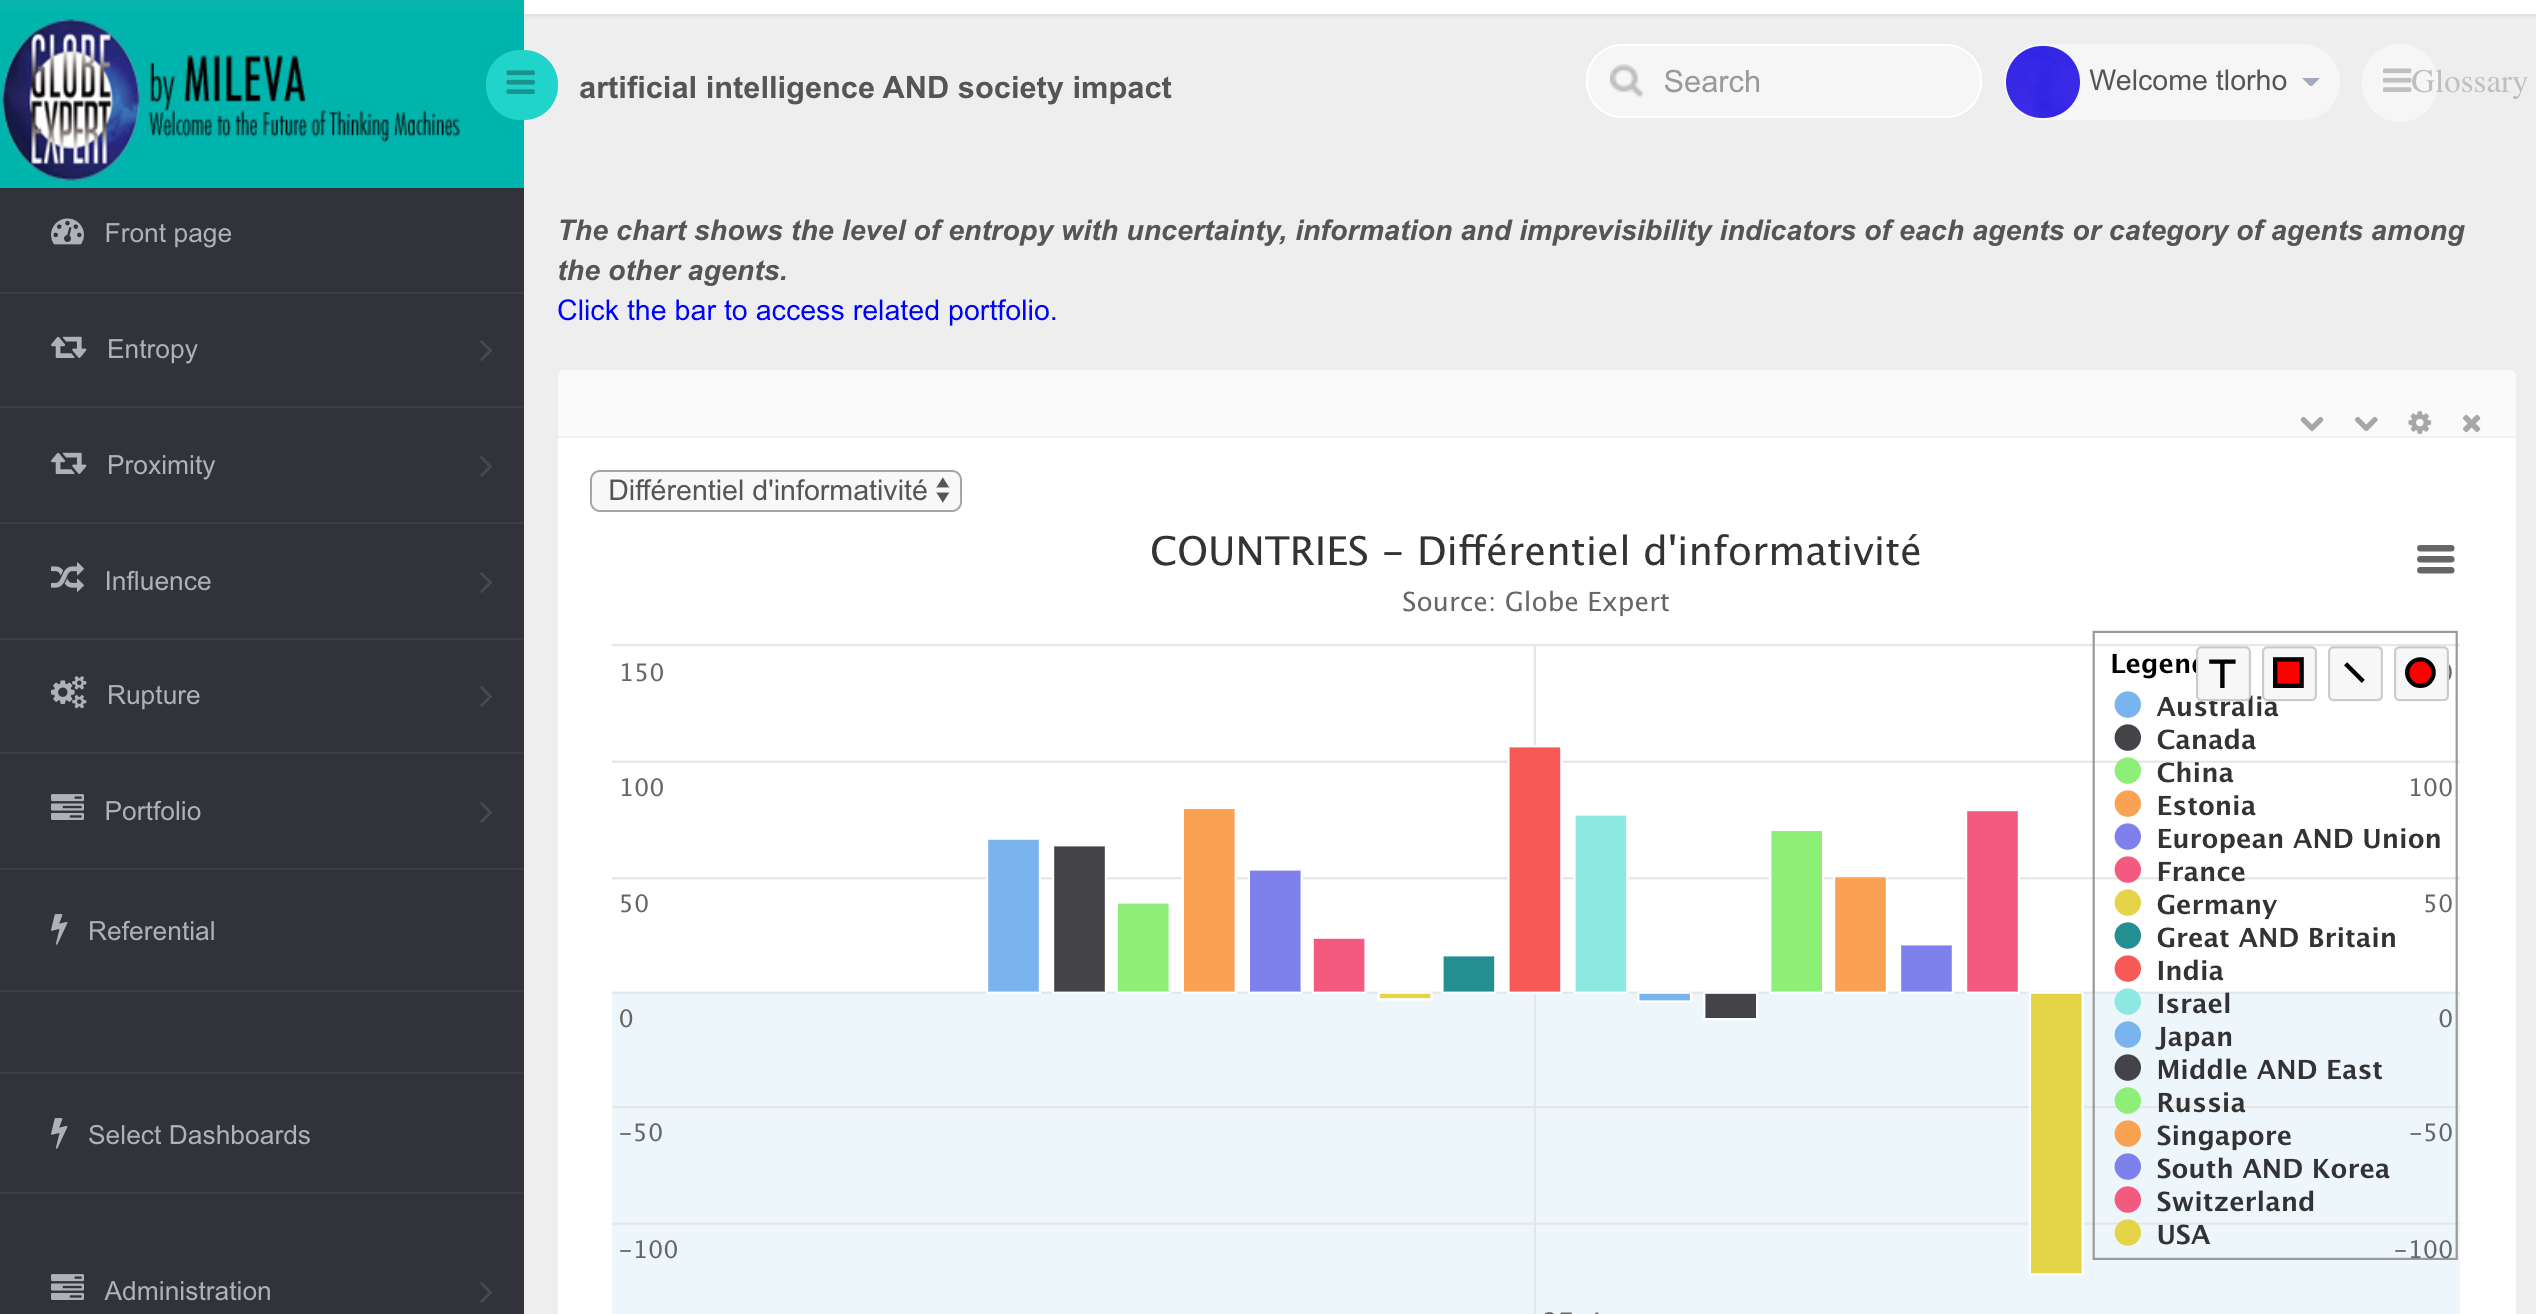The height and width of the screenshot is (1314, 2536).
Task: Hide the India series via legend
Action: 2189,971
